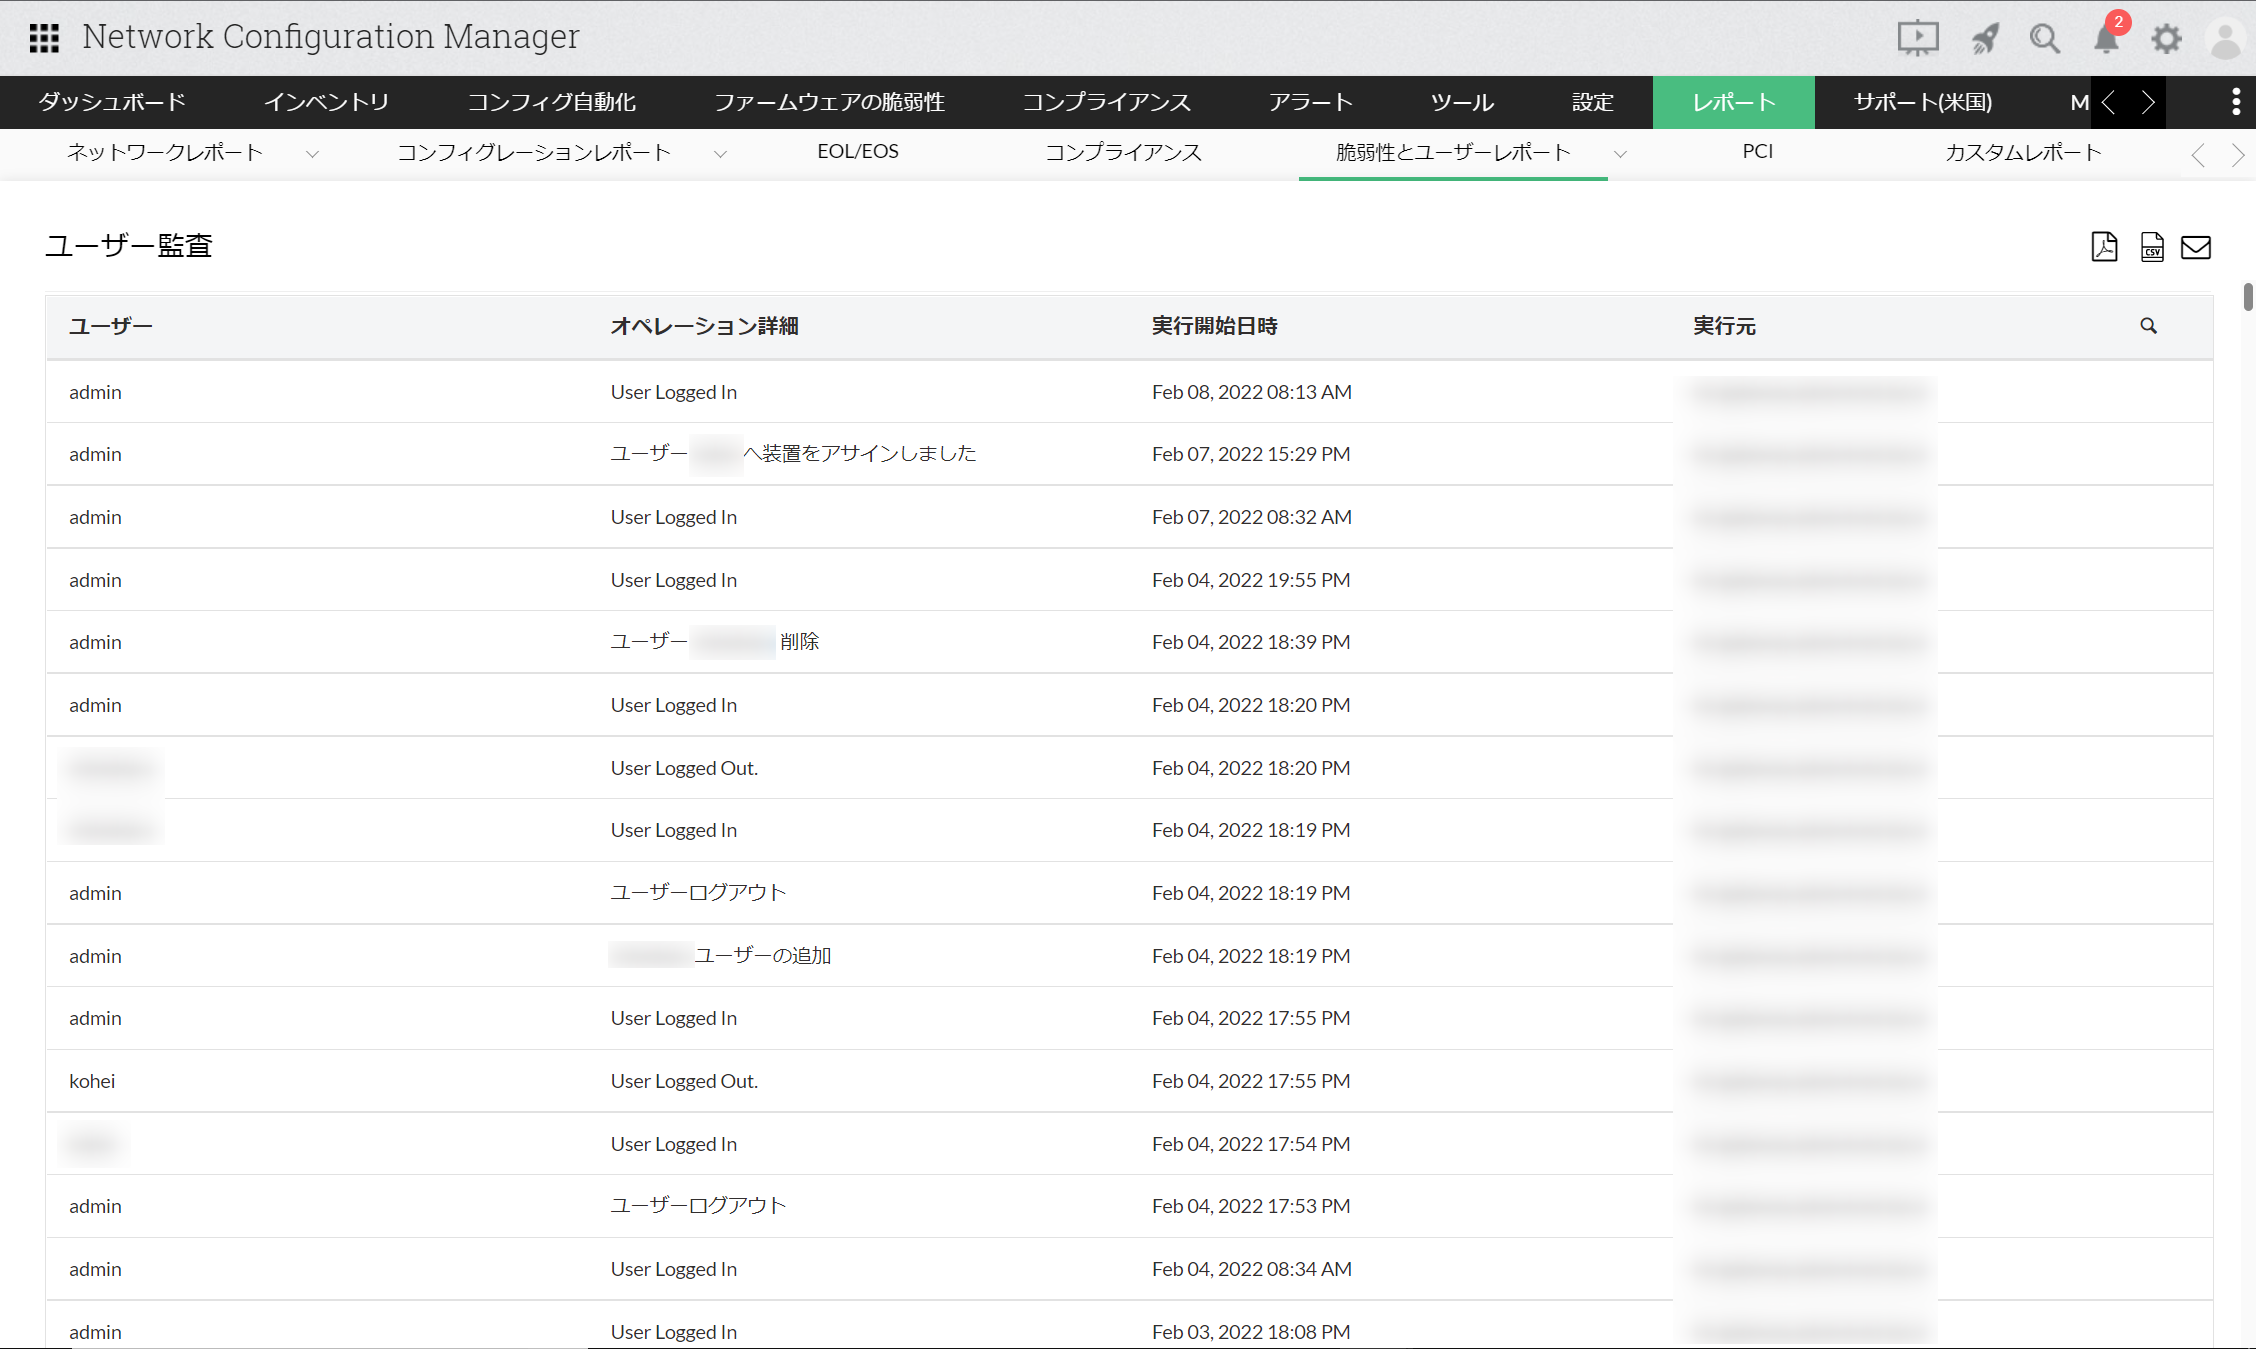Open the インベントリ main menu tab
2256x1349 pixels.
pyautogui.click(x=326, y=102)
